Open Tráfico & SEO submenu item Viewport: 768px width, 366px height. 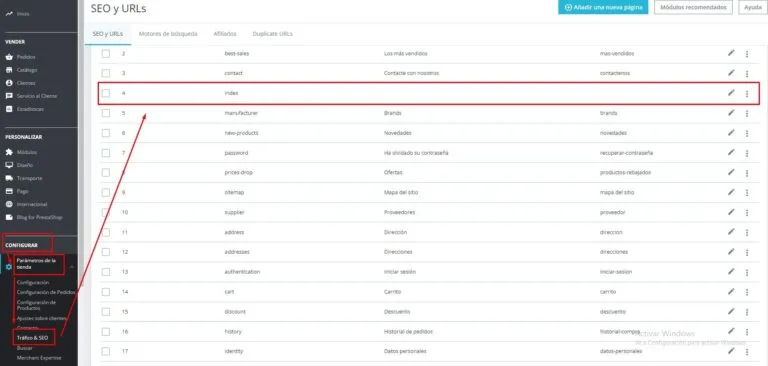coord(32,338)
